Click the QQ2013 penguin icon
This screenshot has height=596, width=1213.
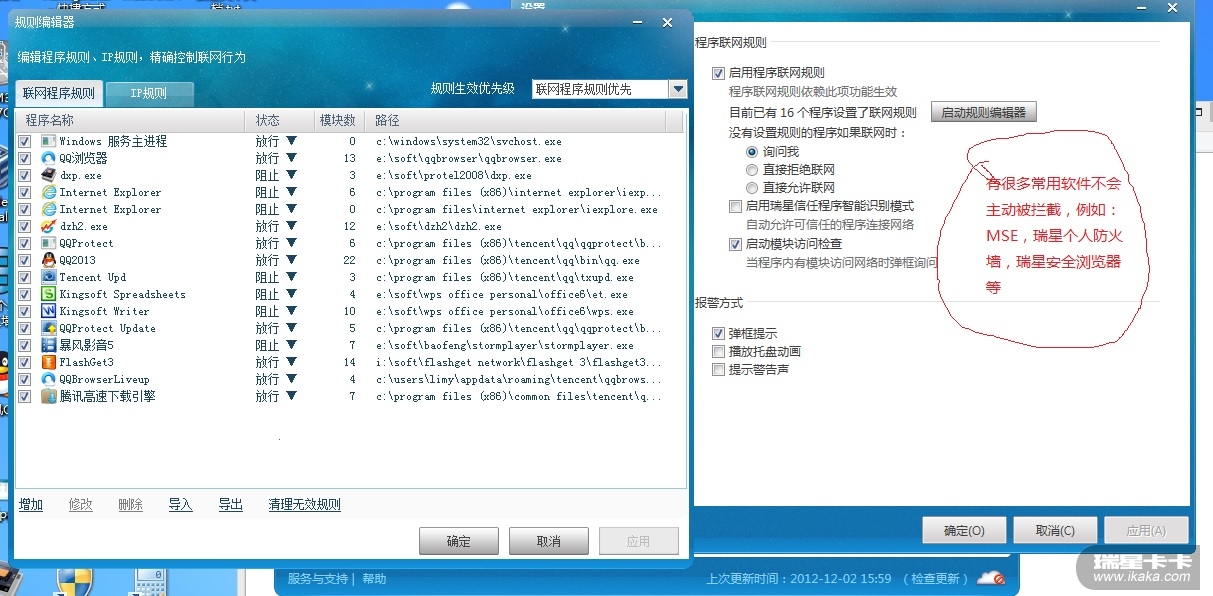(49, 260)
